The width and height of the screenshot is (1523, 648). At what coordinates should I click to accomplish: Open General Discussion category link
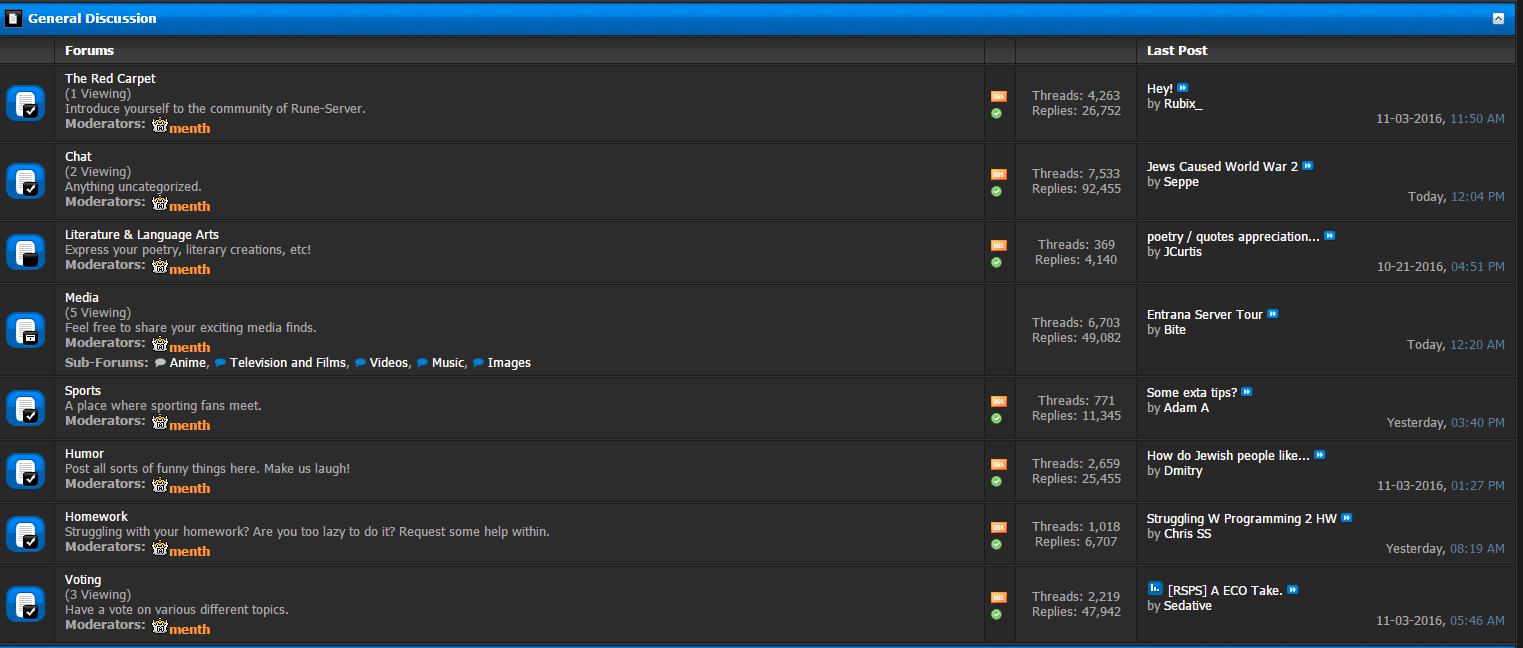pos(92,18)
